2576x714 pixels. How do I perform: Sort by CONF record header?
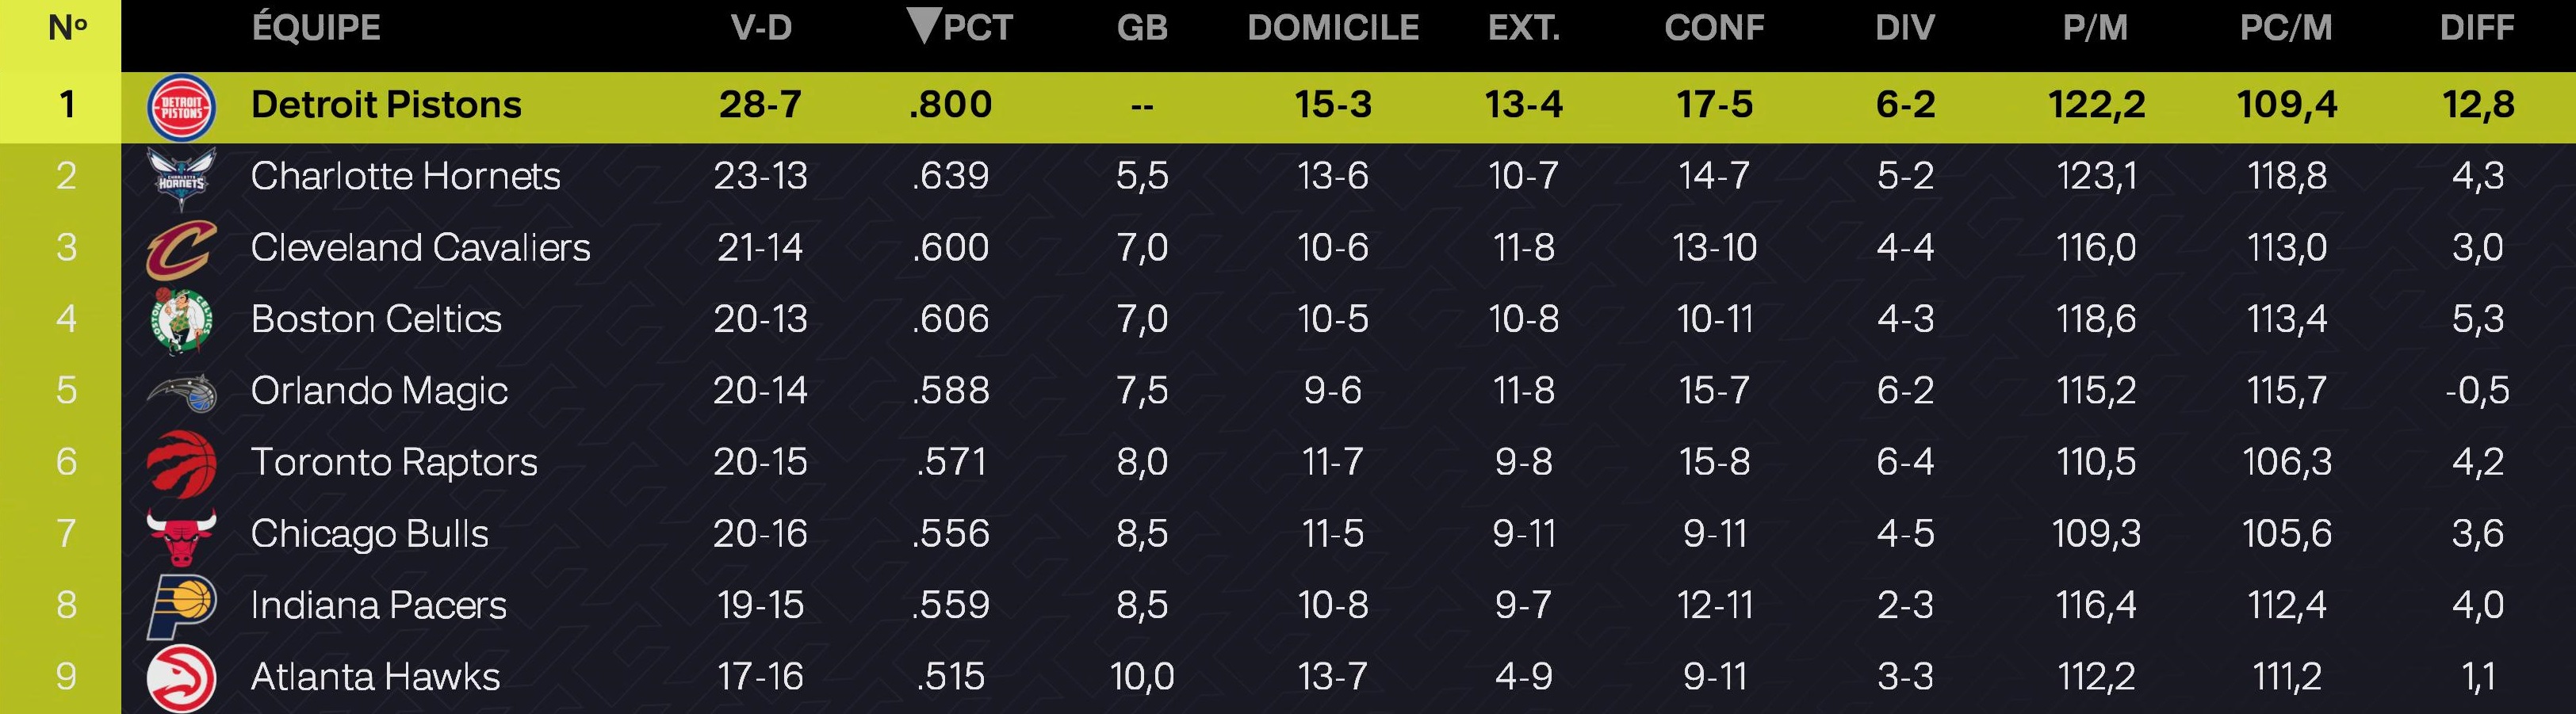click(1714, 28)
